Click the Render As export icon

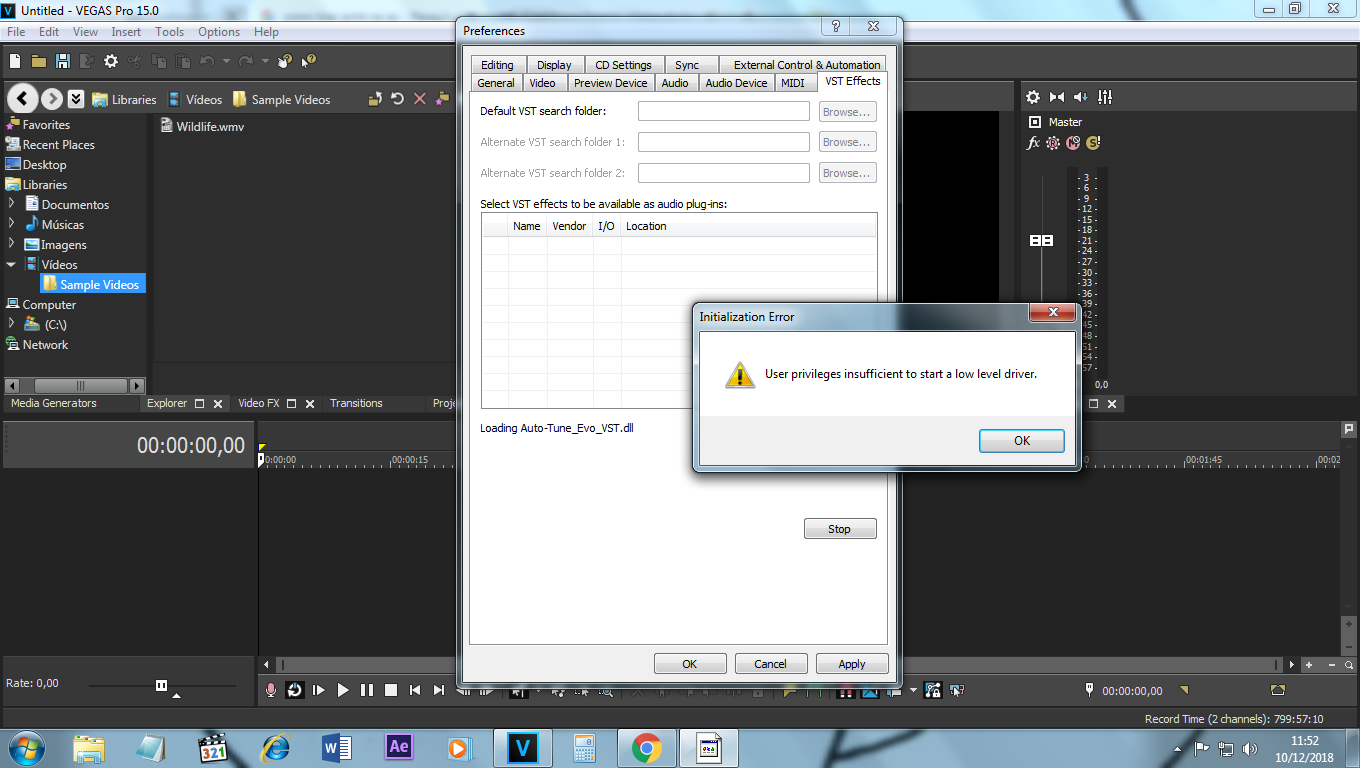[x=87, y=61]
